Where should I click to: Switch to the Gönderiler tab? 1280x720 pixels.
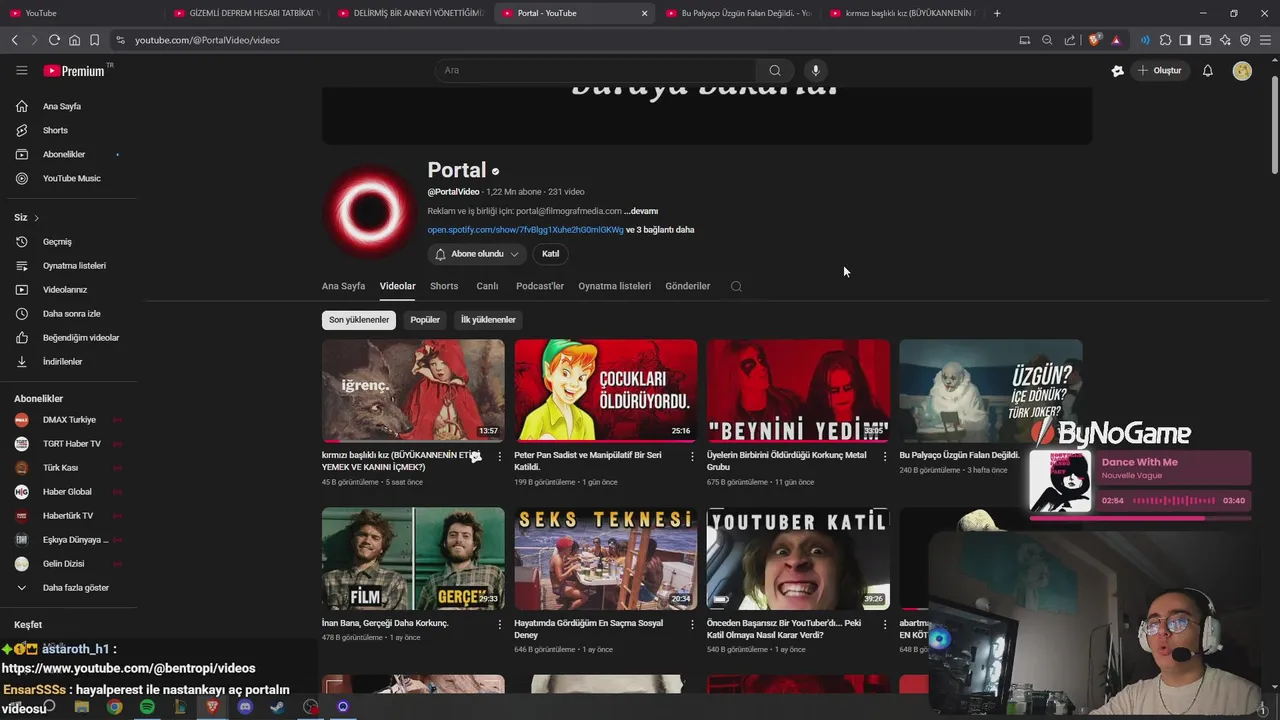[x=688, y=286]
